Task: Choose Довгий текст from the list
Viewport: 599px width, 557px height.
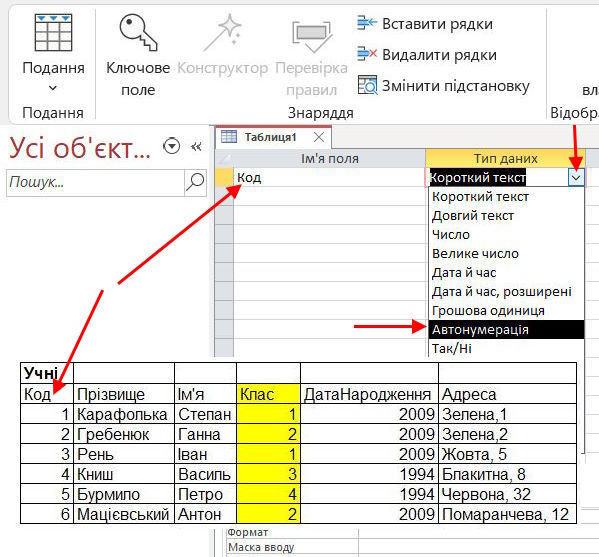Action: (x=507, y=216)
